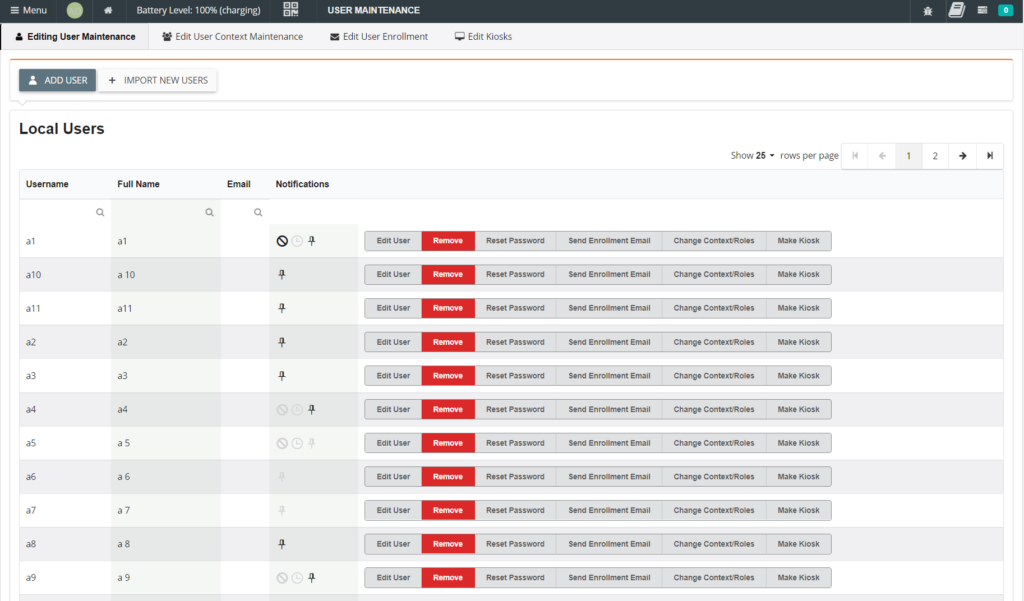Click the pin icon for user a8
Viewport: 1024px width, 601px height.
282,544
